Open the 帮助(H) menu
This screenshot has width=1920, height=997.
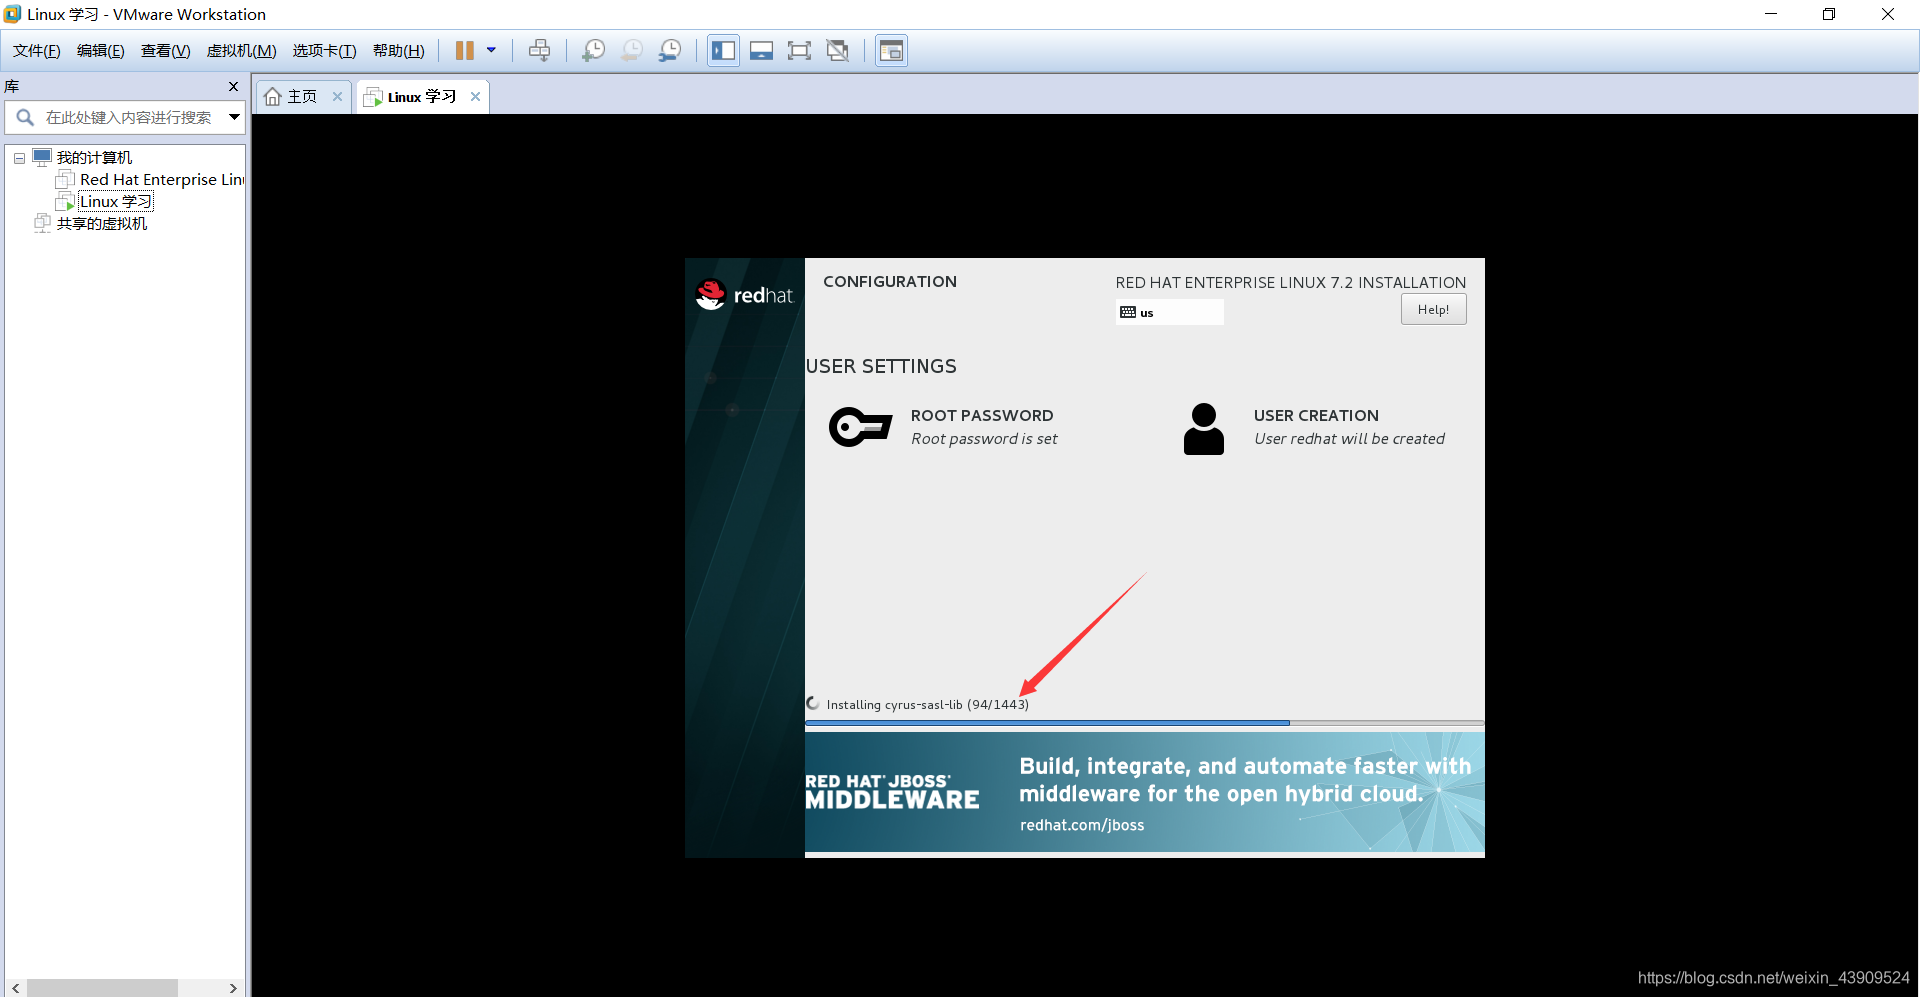coord(399,51)
